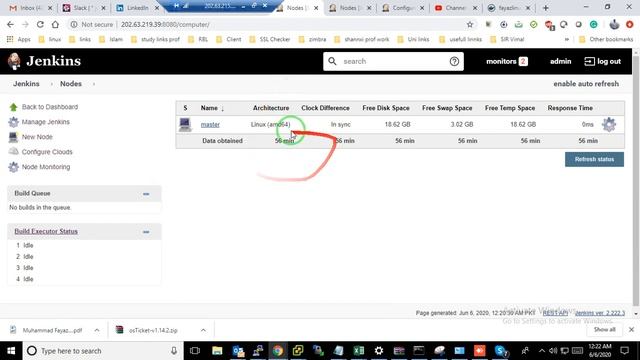This screenshot has width=640, height=360.
Task: Expand the Jenkins breadcrumb arrow
Action: [51, 84]
